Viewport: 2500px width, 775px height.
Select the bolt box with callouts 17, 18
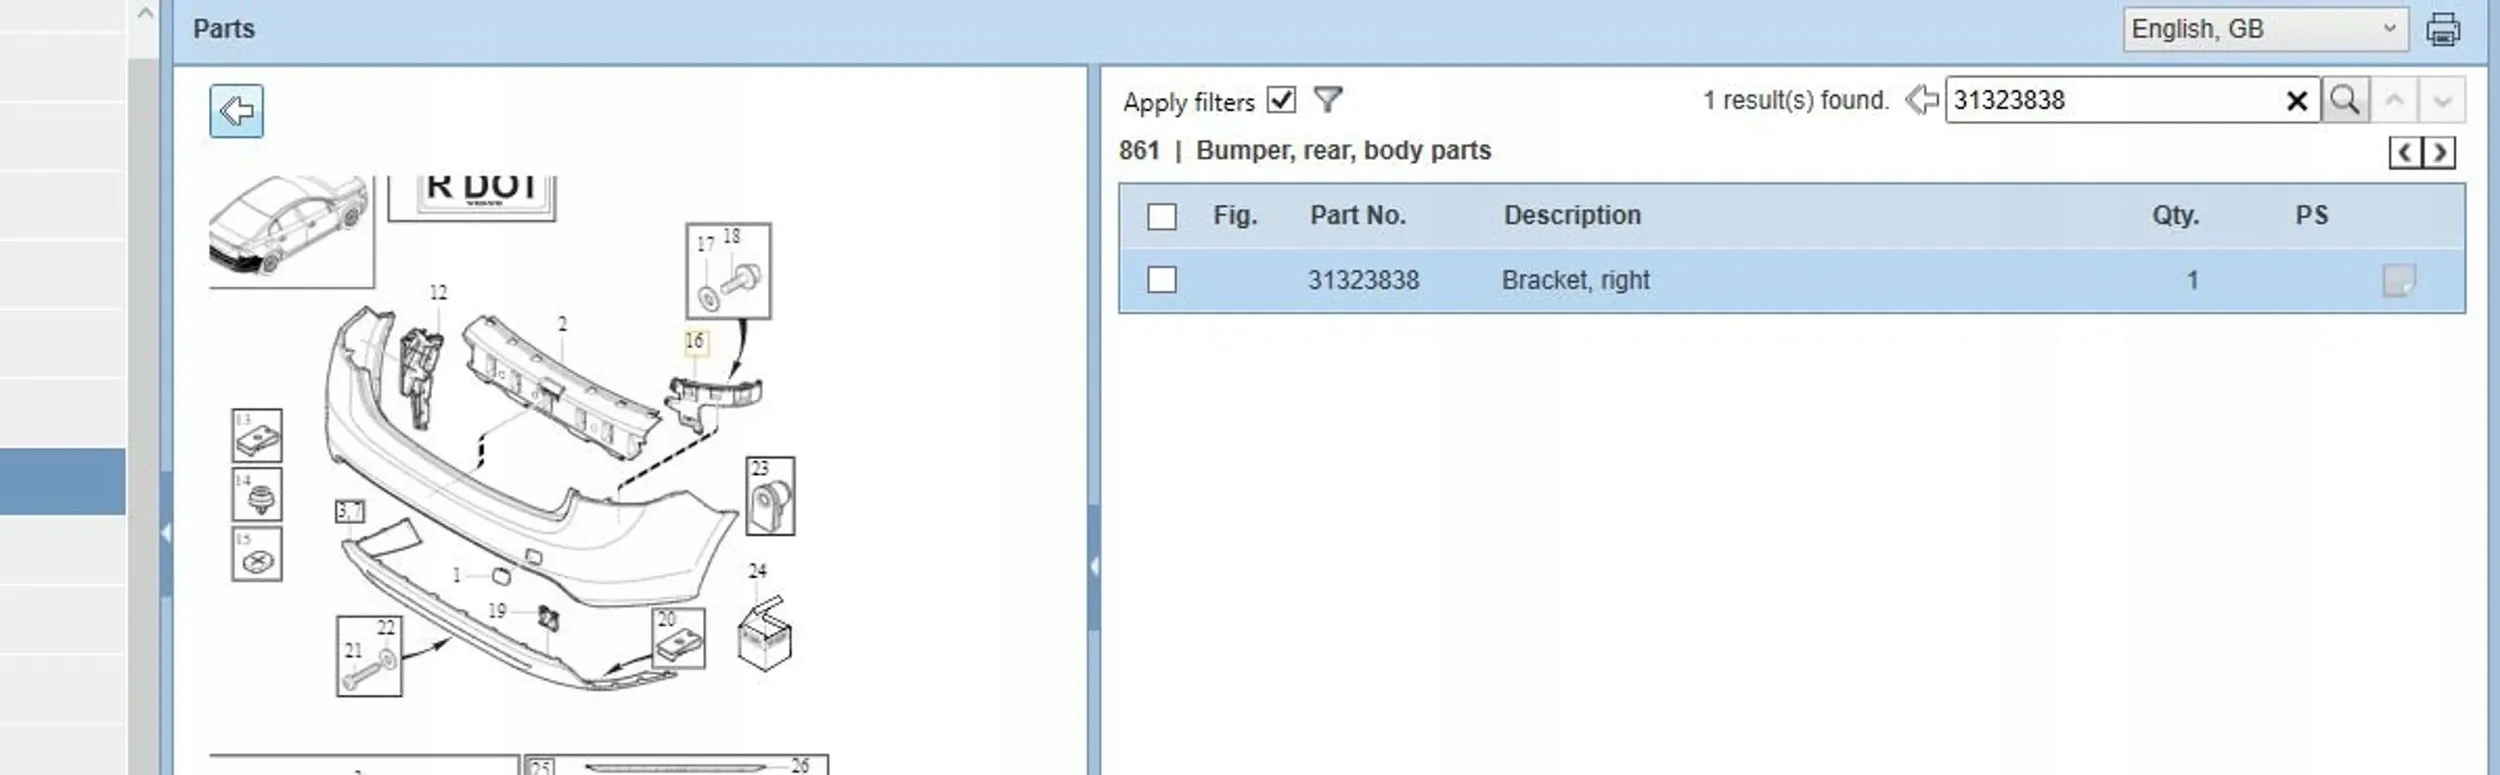729,271
